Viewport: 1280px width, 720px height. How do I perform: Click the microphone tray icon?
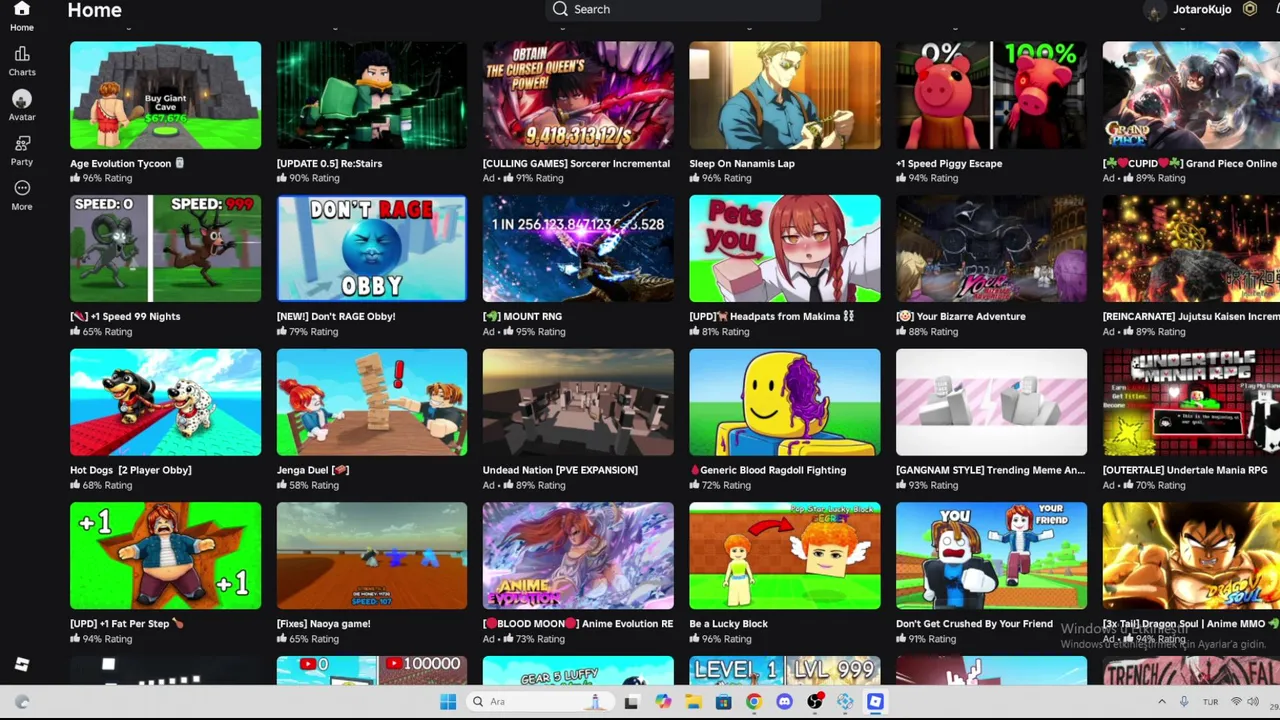(x=1184, y=702)
